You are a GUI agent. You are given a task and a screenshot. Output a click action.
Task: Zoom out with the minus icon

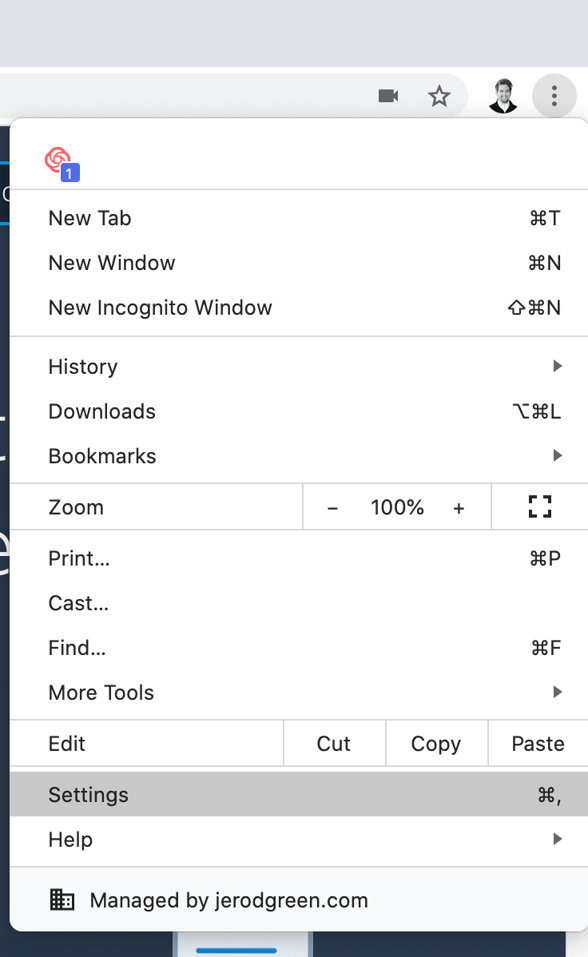point(332,507)
